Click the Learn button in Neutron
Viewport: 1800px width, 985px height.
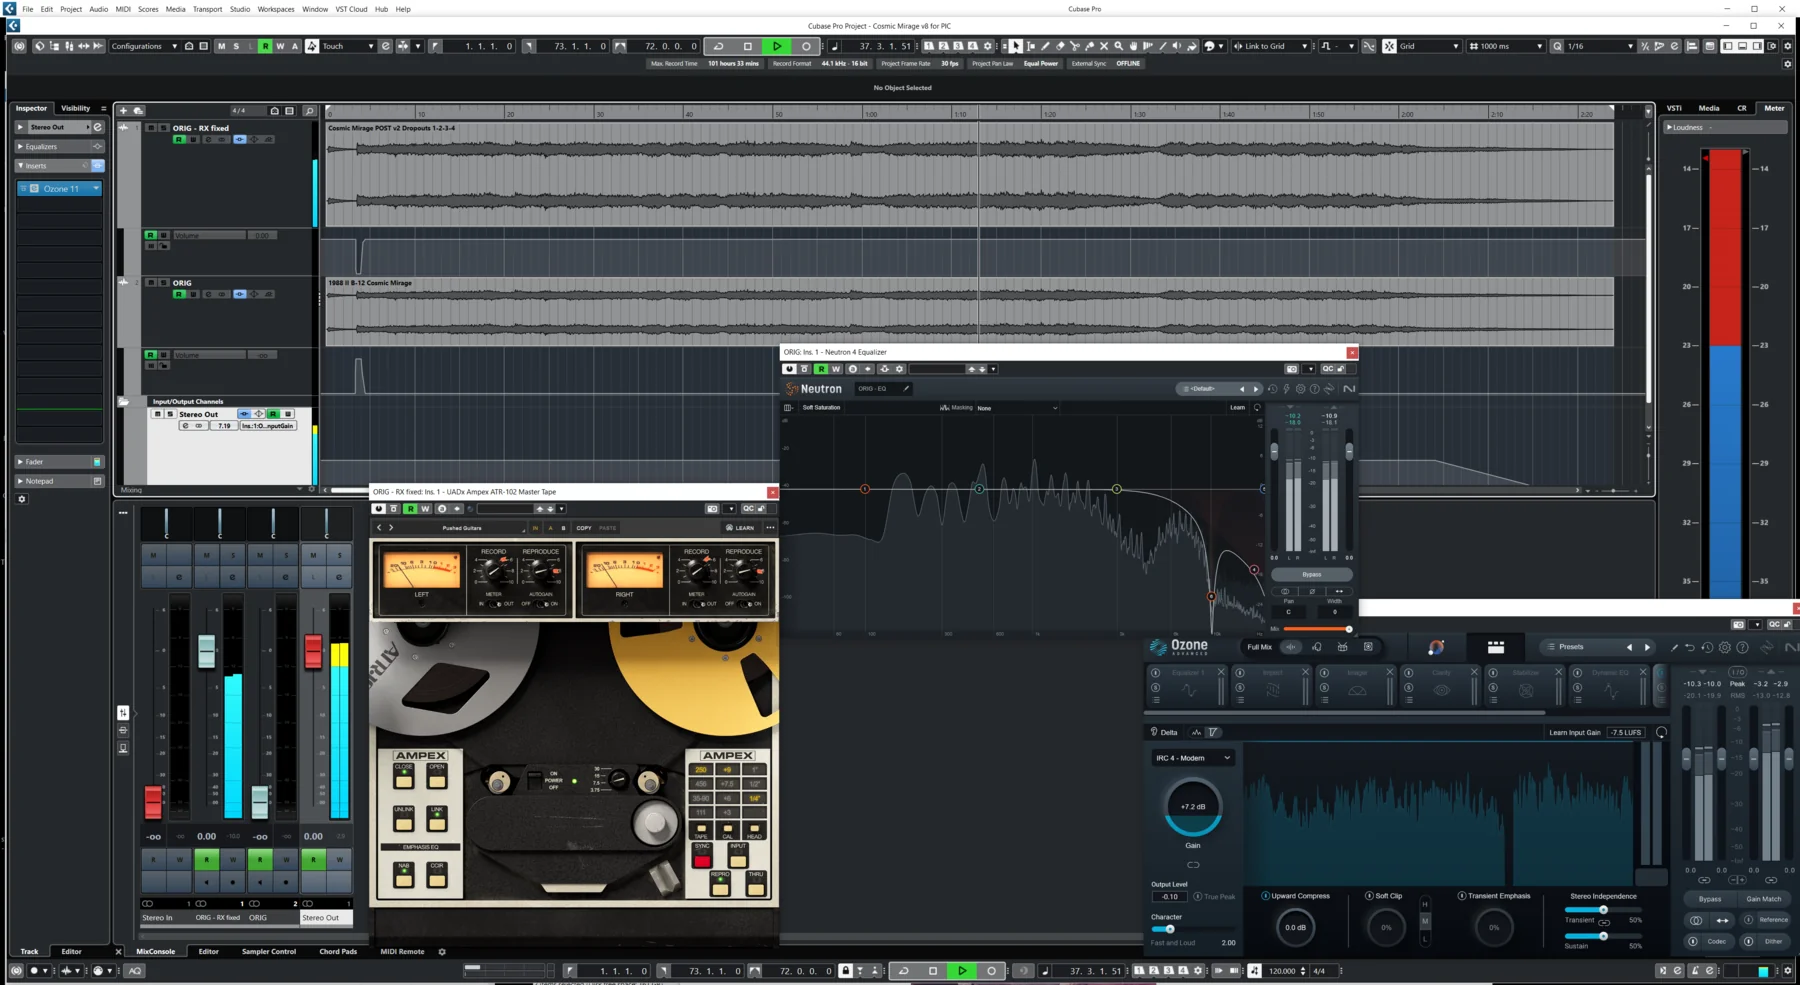click(1238, 408)
